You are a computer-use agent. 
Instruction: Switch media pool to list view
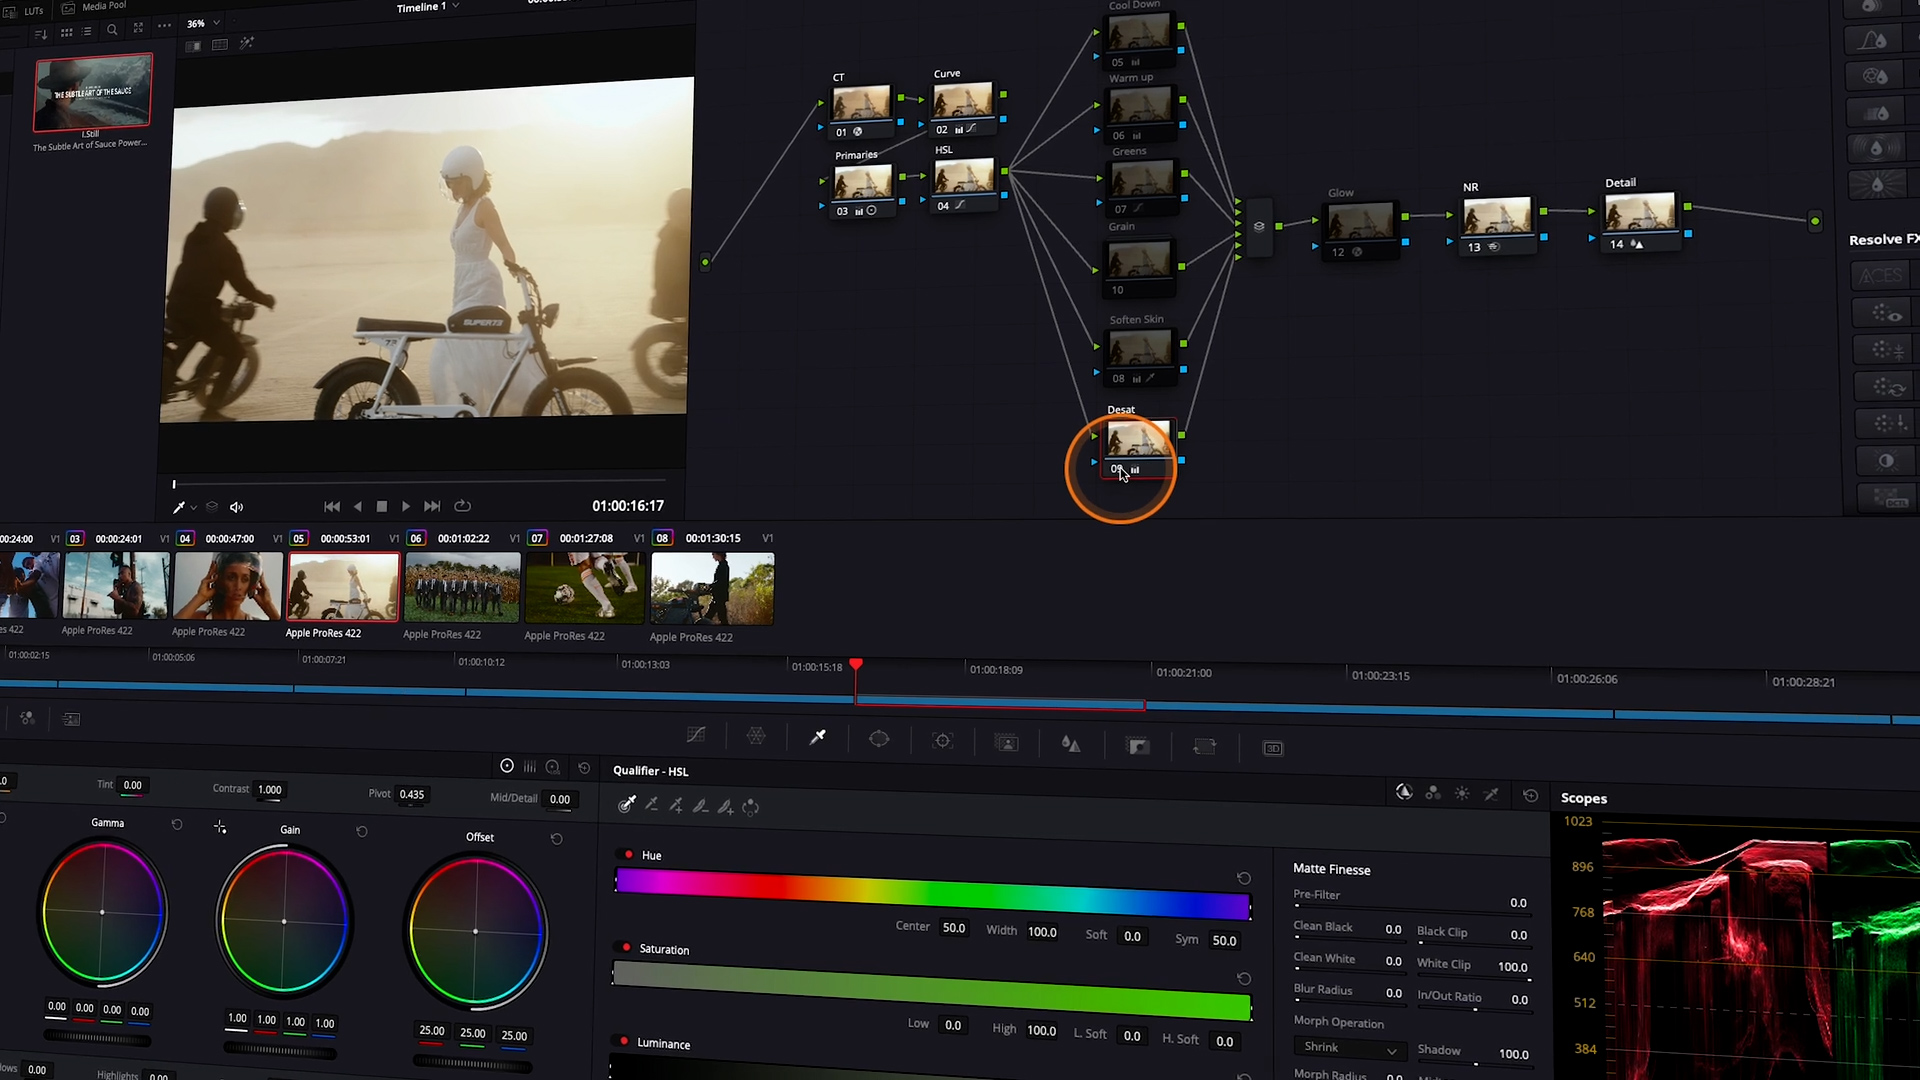pos(87,31)
